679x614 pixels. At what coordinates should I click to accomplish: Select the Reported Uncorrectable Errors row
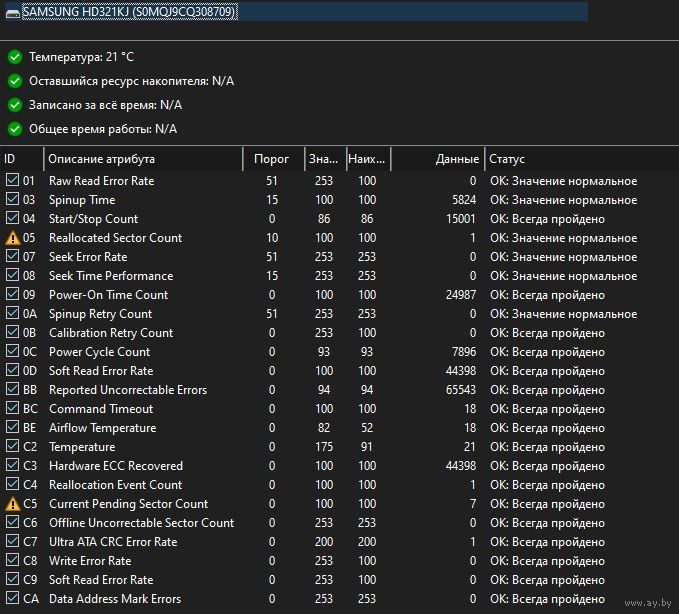click(128, 390)
